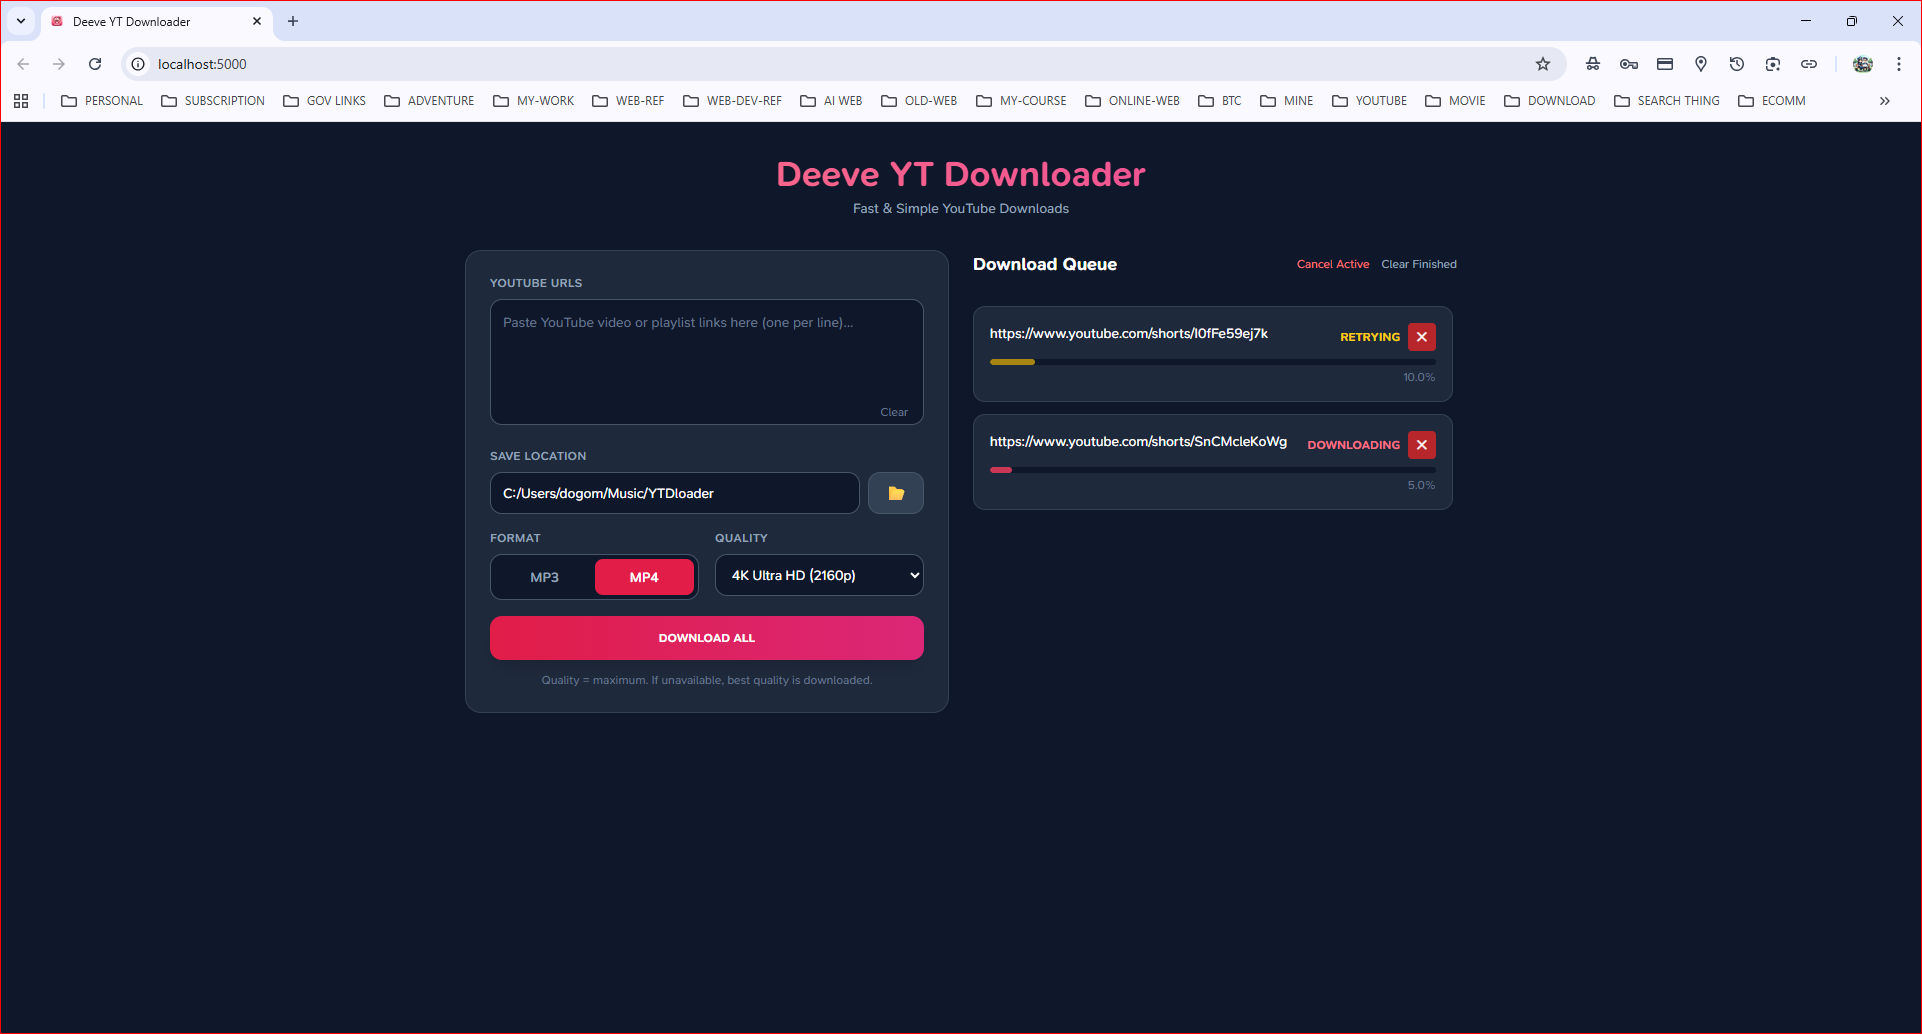This screenshot has width=1922, height=1034.
Task: Open the MY-COURSE bookmarks folder
Action: coord(1022,101)
